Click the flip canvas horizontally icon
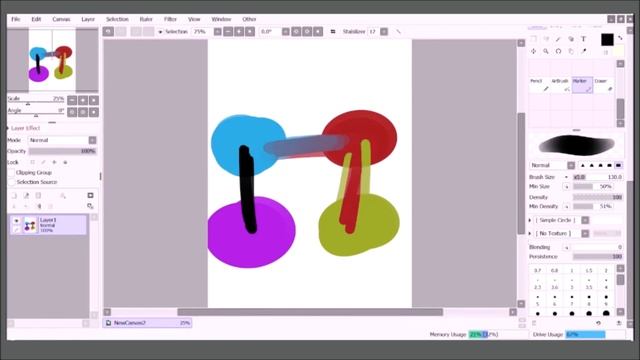This screenshot has height=360, width=640. 333,31
